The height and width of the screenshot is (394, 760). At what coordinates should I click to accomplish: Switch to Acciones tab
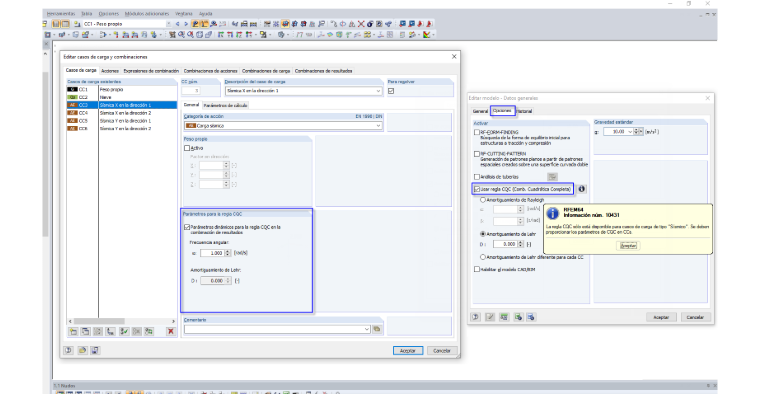110,71
